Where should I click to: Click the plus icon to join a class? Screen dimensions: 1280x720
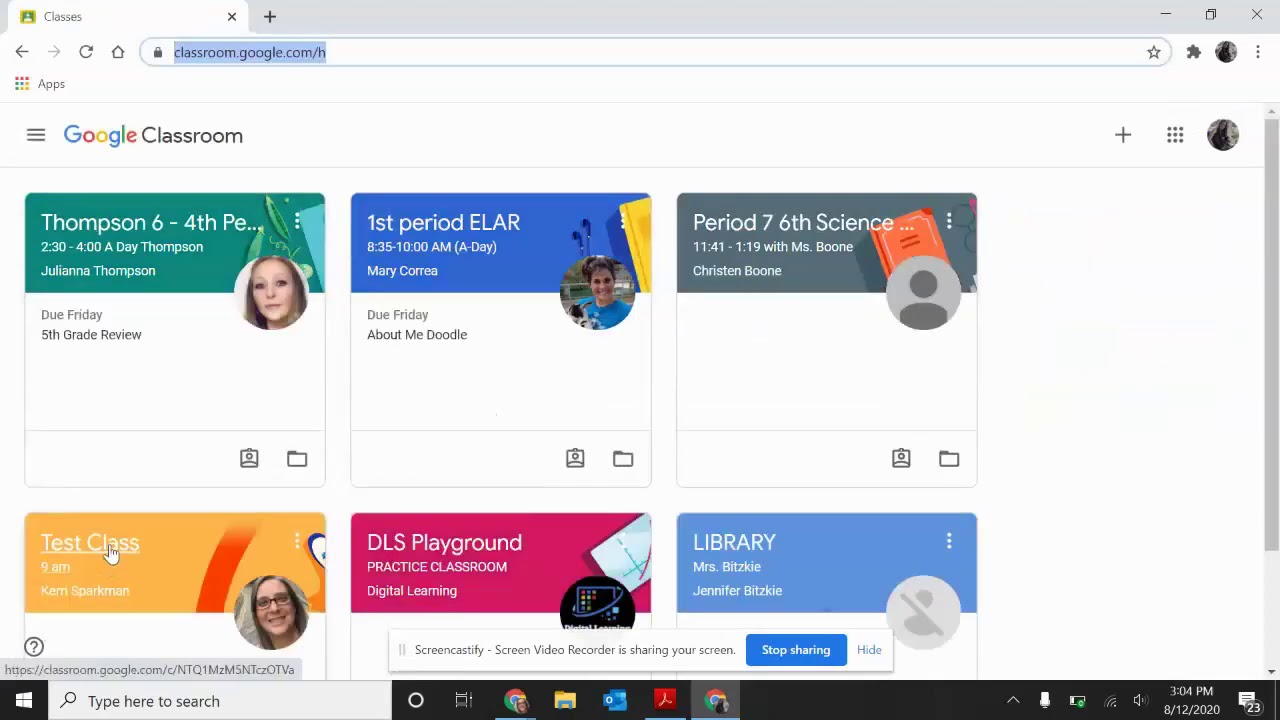(x=1122, y=135)
